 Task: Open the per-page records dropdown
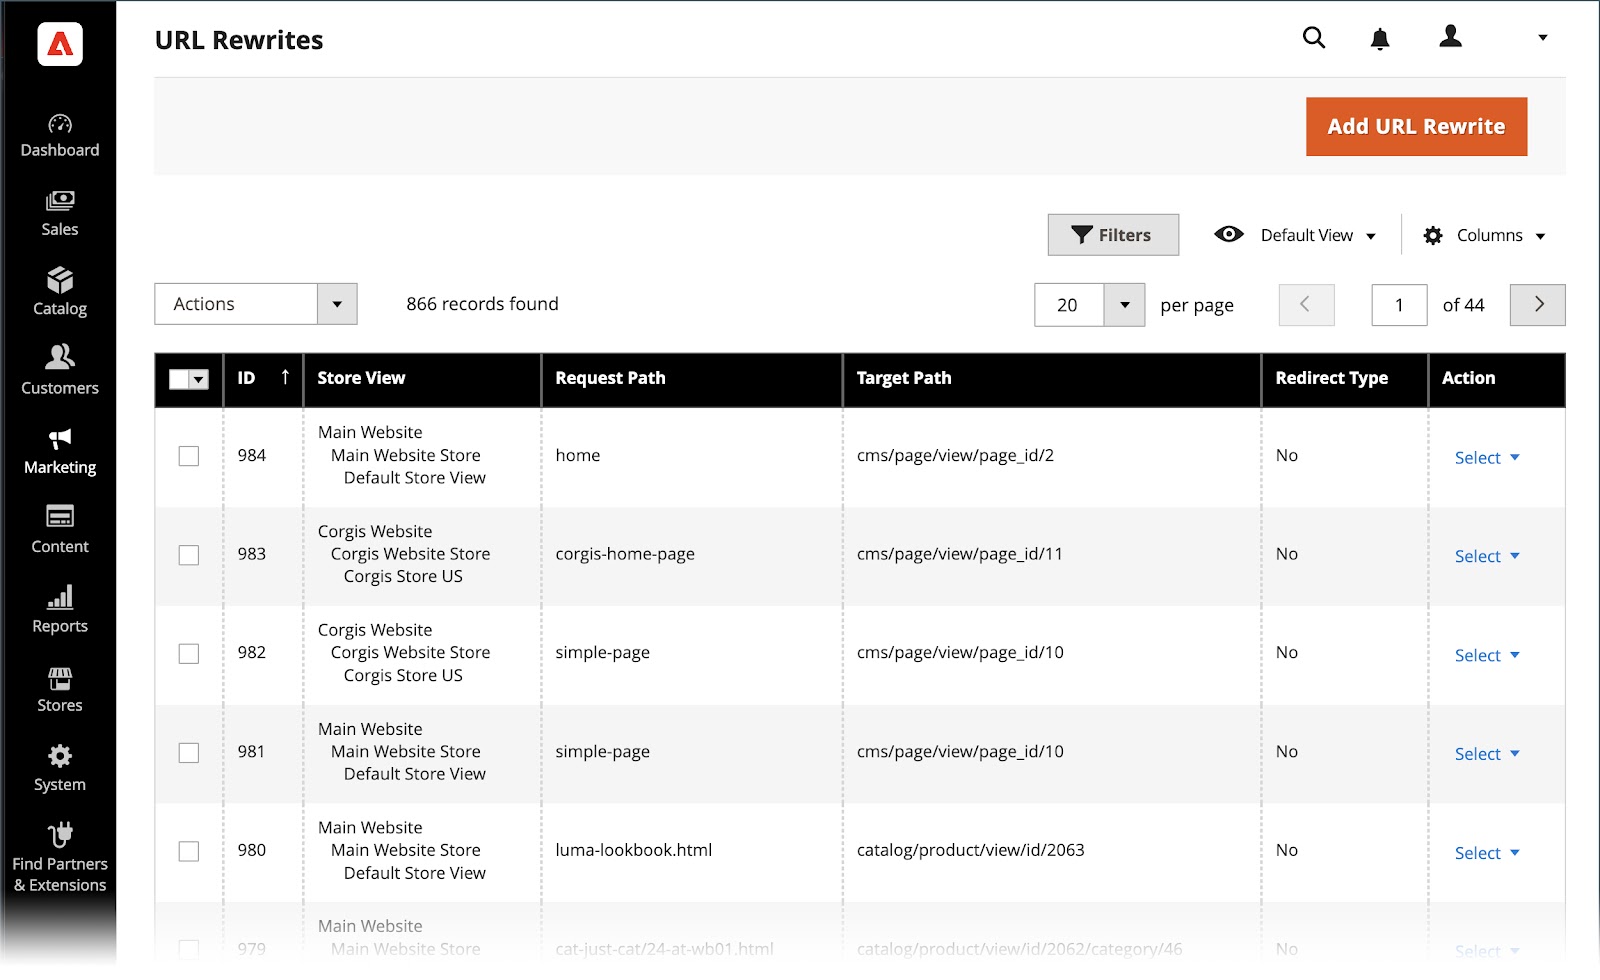tap(1089, 305)
